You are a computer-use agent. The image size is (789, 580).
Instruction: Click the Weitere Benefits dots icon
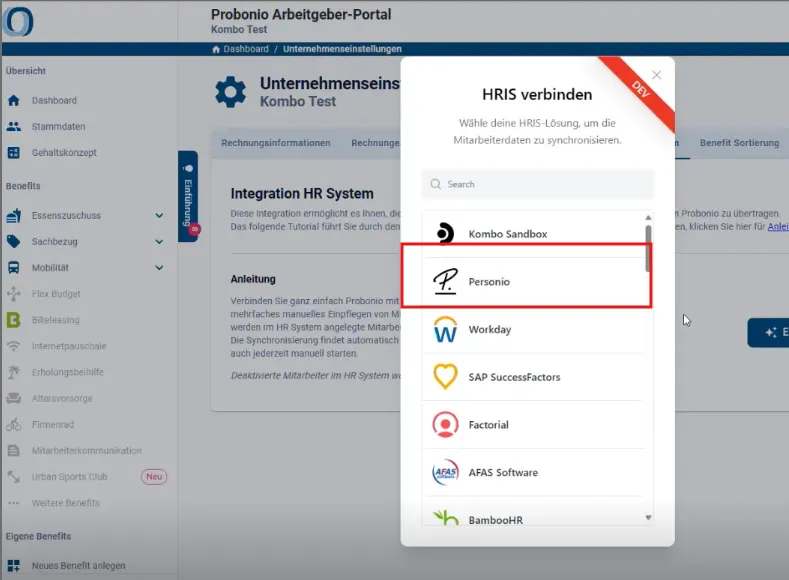coord(14,503)
